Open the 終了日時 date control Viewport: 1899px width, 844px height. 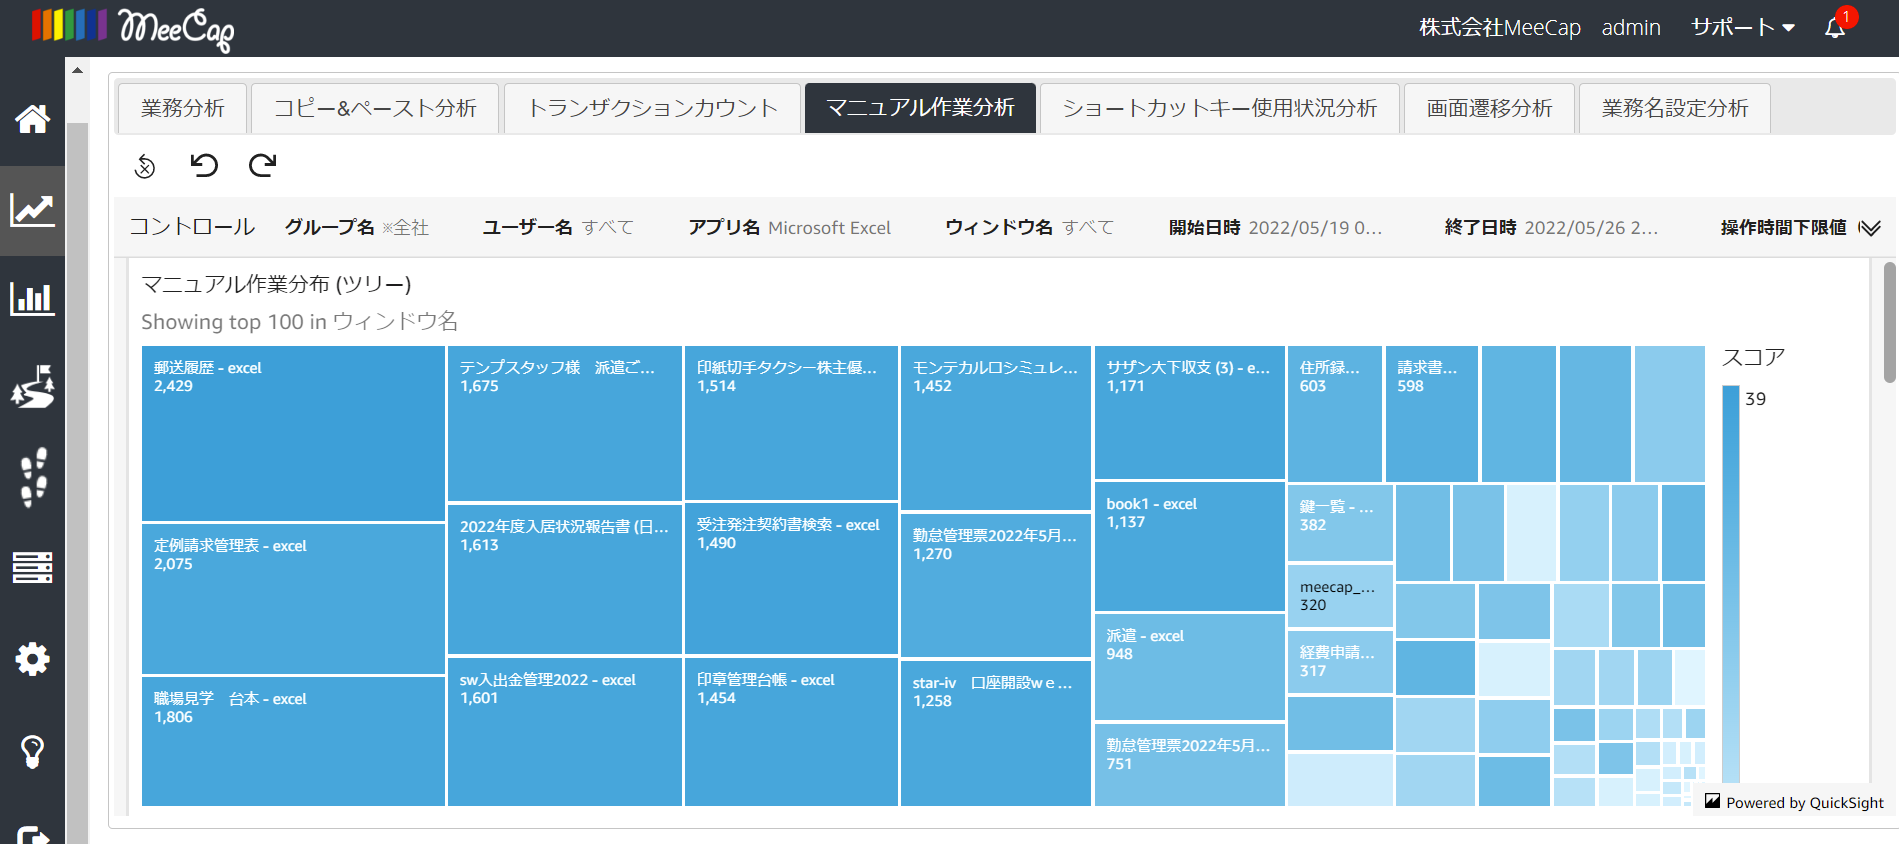(x=1551, y=228)
